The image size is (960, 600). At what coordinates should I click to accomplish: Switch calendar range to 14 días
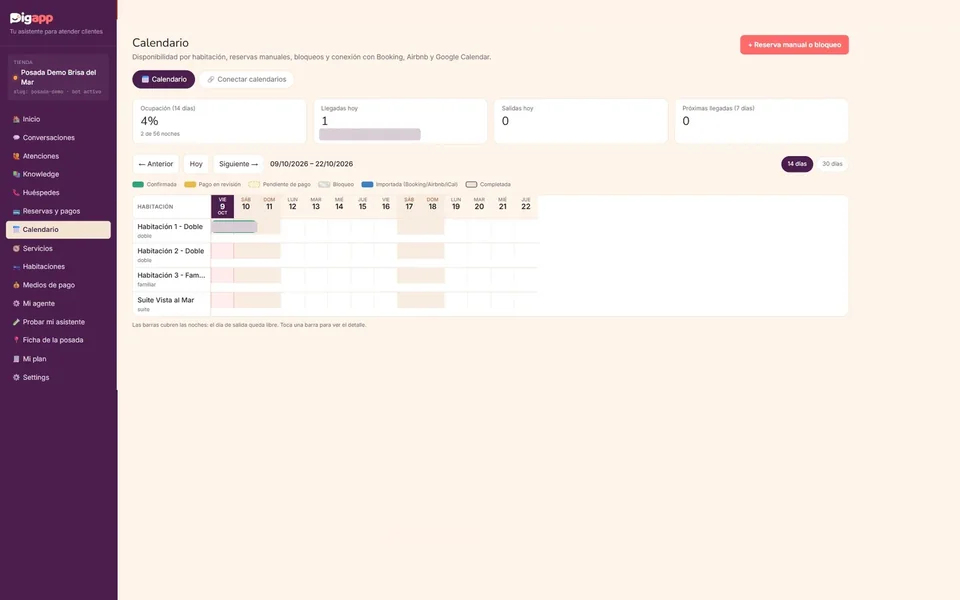point(797,164)
